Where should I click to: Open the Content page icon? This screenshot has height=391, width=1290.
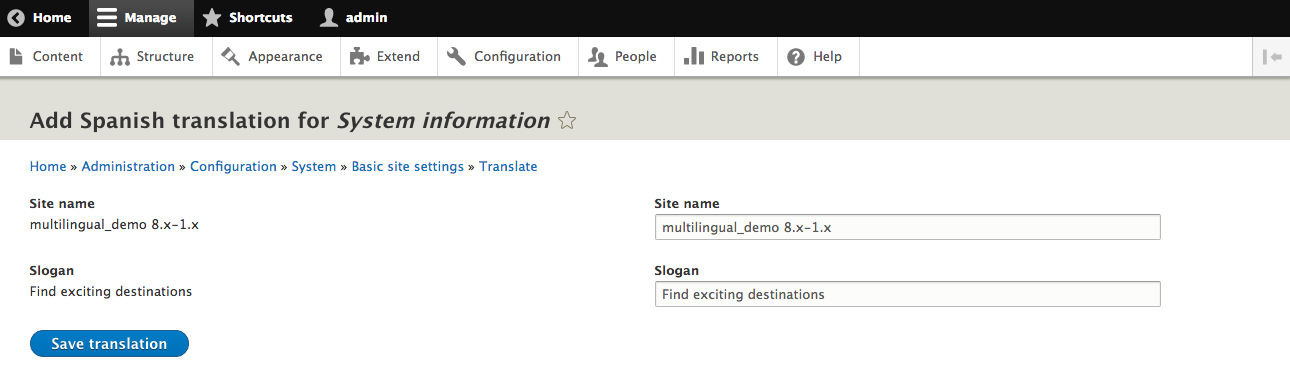pos(16,56)
